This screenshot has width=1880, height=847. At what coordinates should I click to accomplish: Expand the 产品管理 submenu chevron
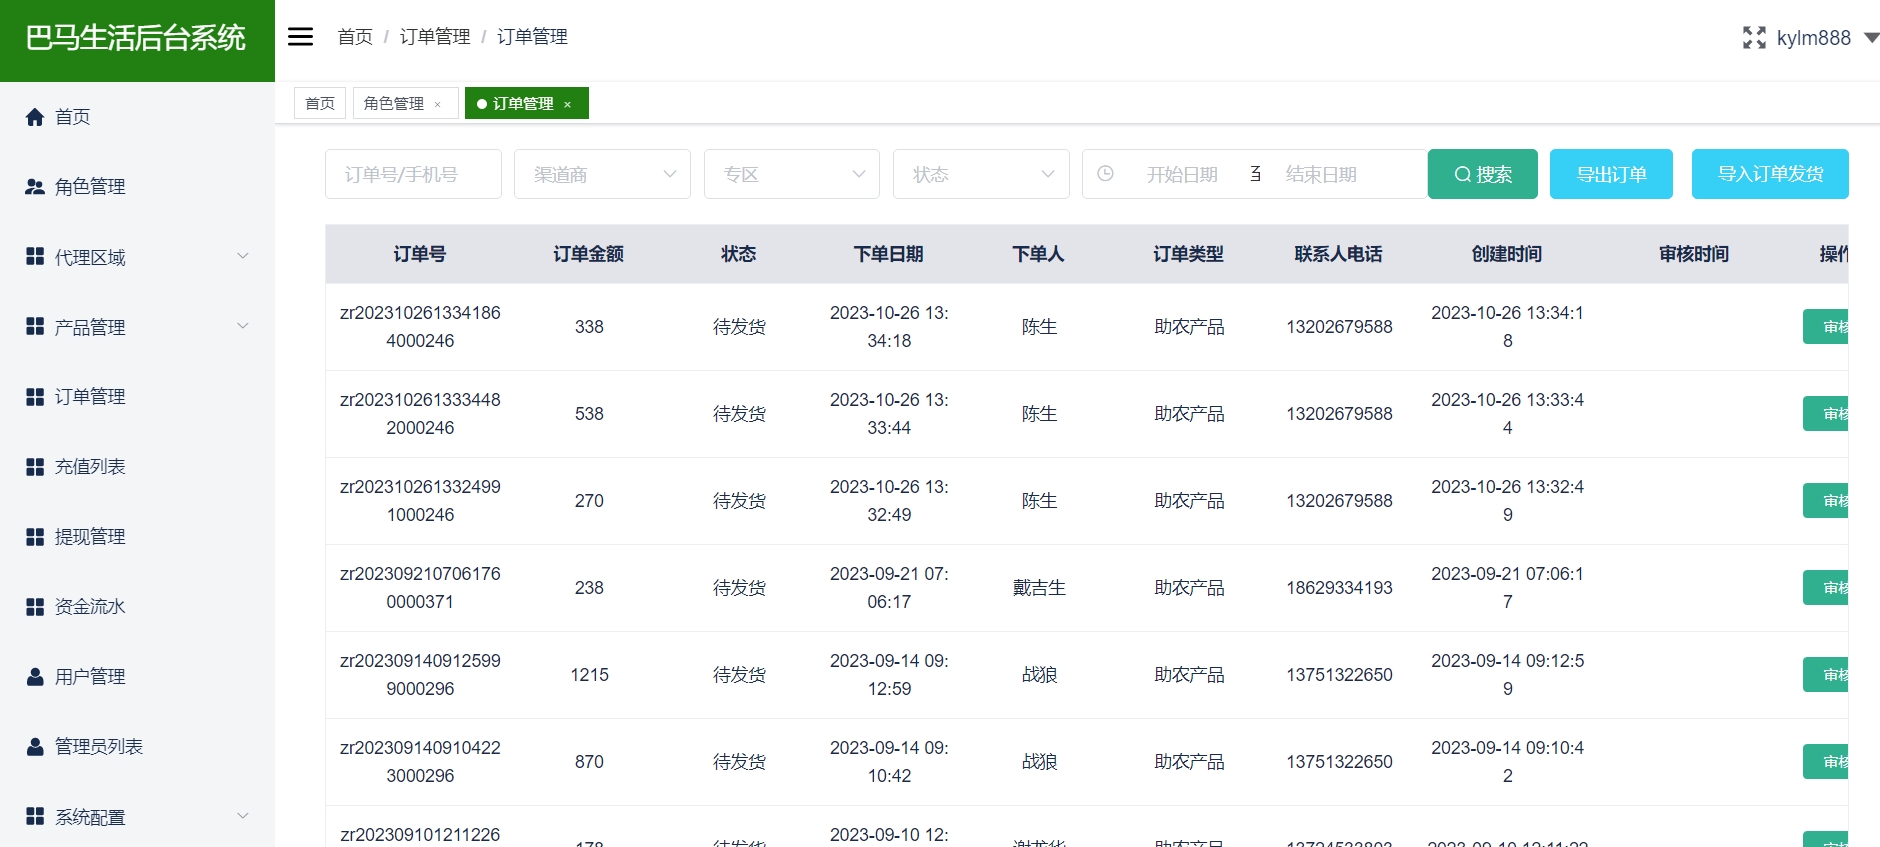(x=242, y=326)
